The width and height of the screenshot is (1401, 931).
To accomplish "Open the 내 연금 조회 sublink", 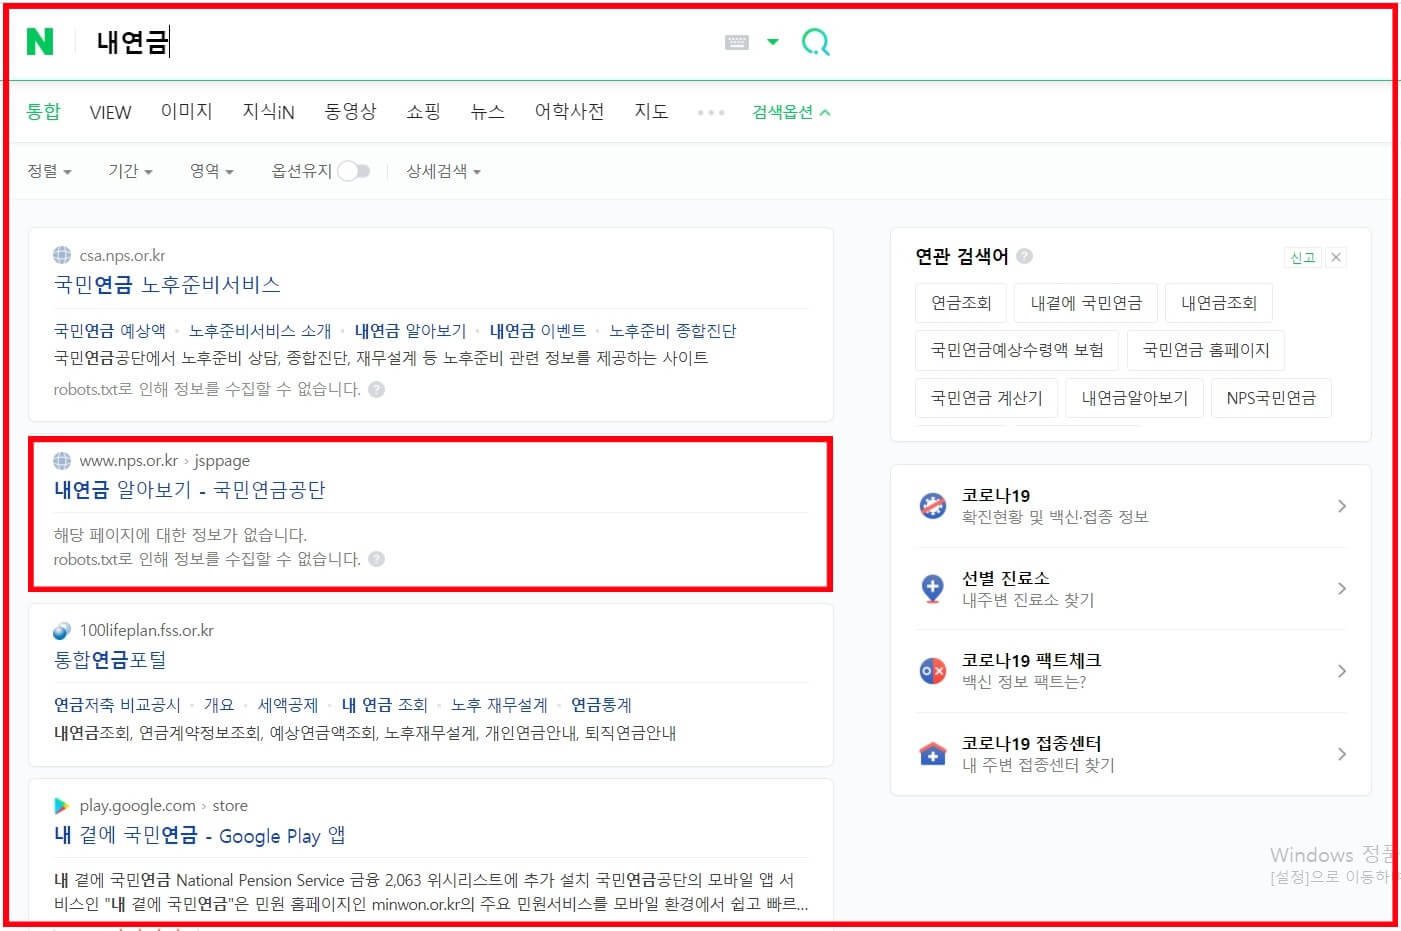I will pos(384,705).
